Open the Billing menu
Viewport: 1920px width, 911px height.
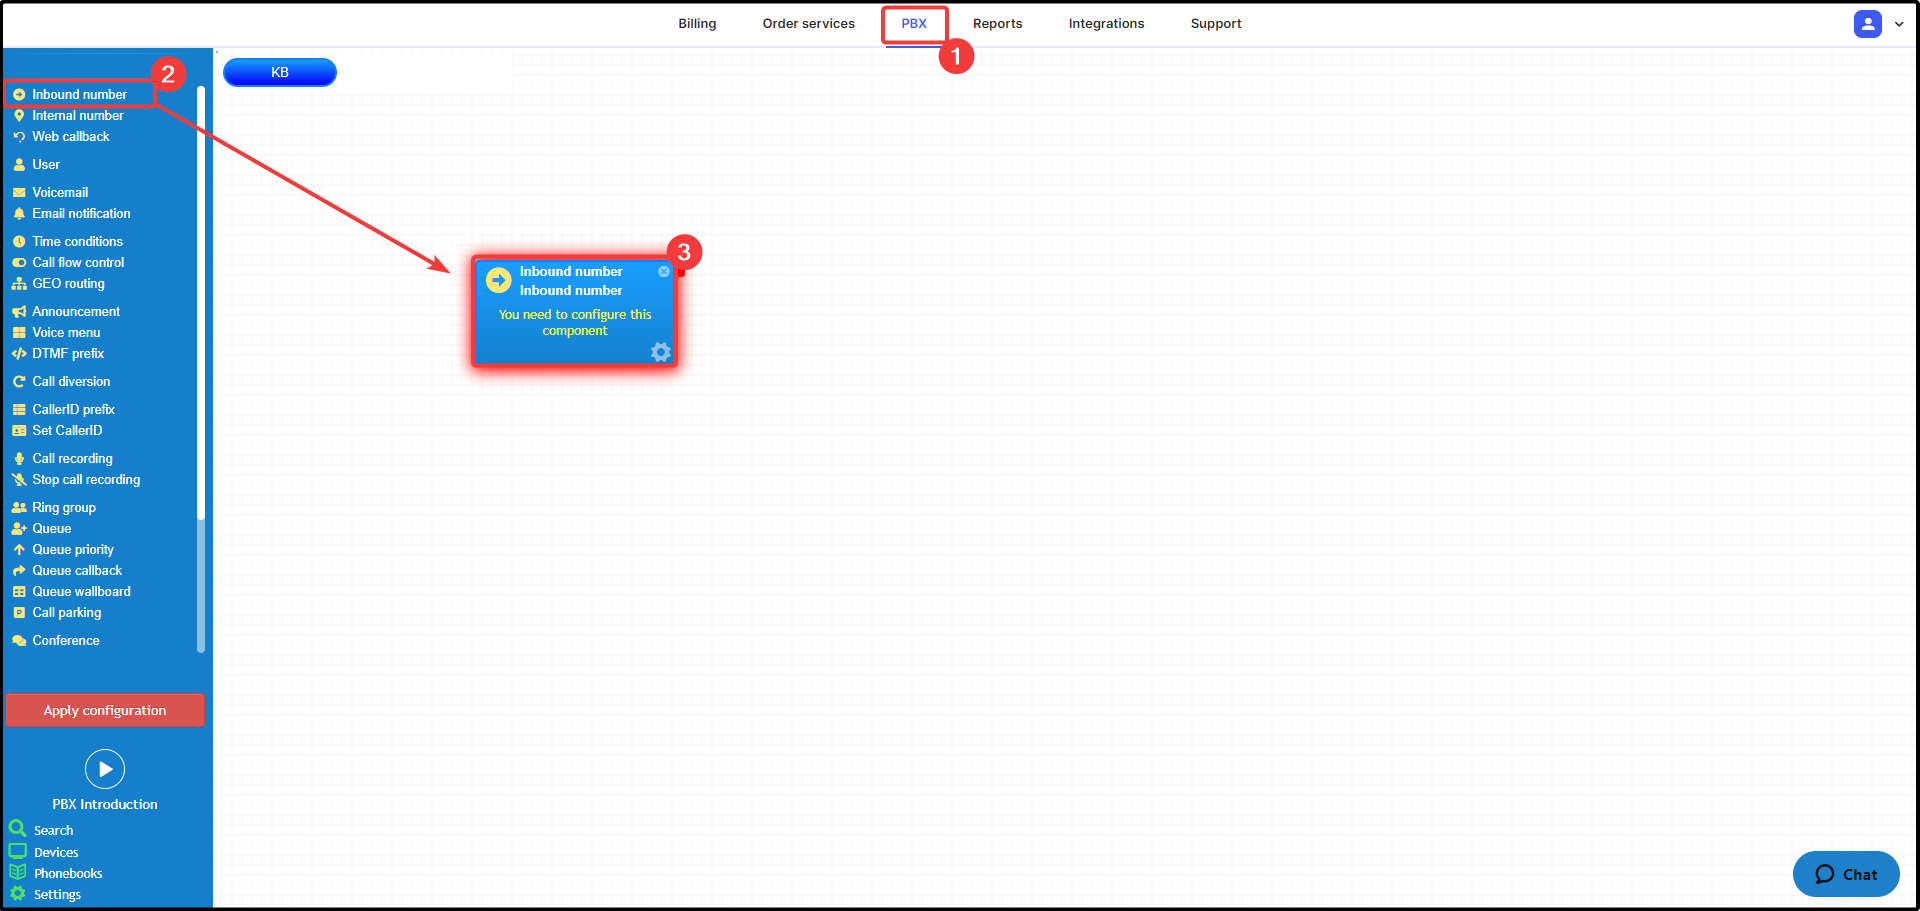[x=697, y=24]
